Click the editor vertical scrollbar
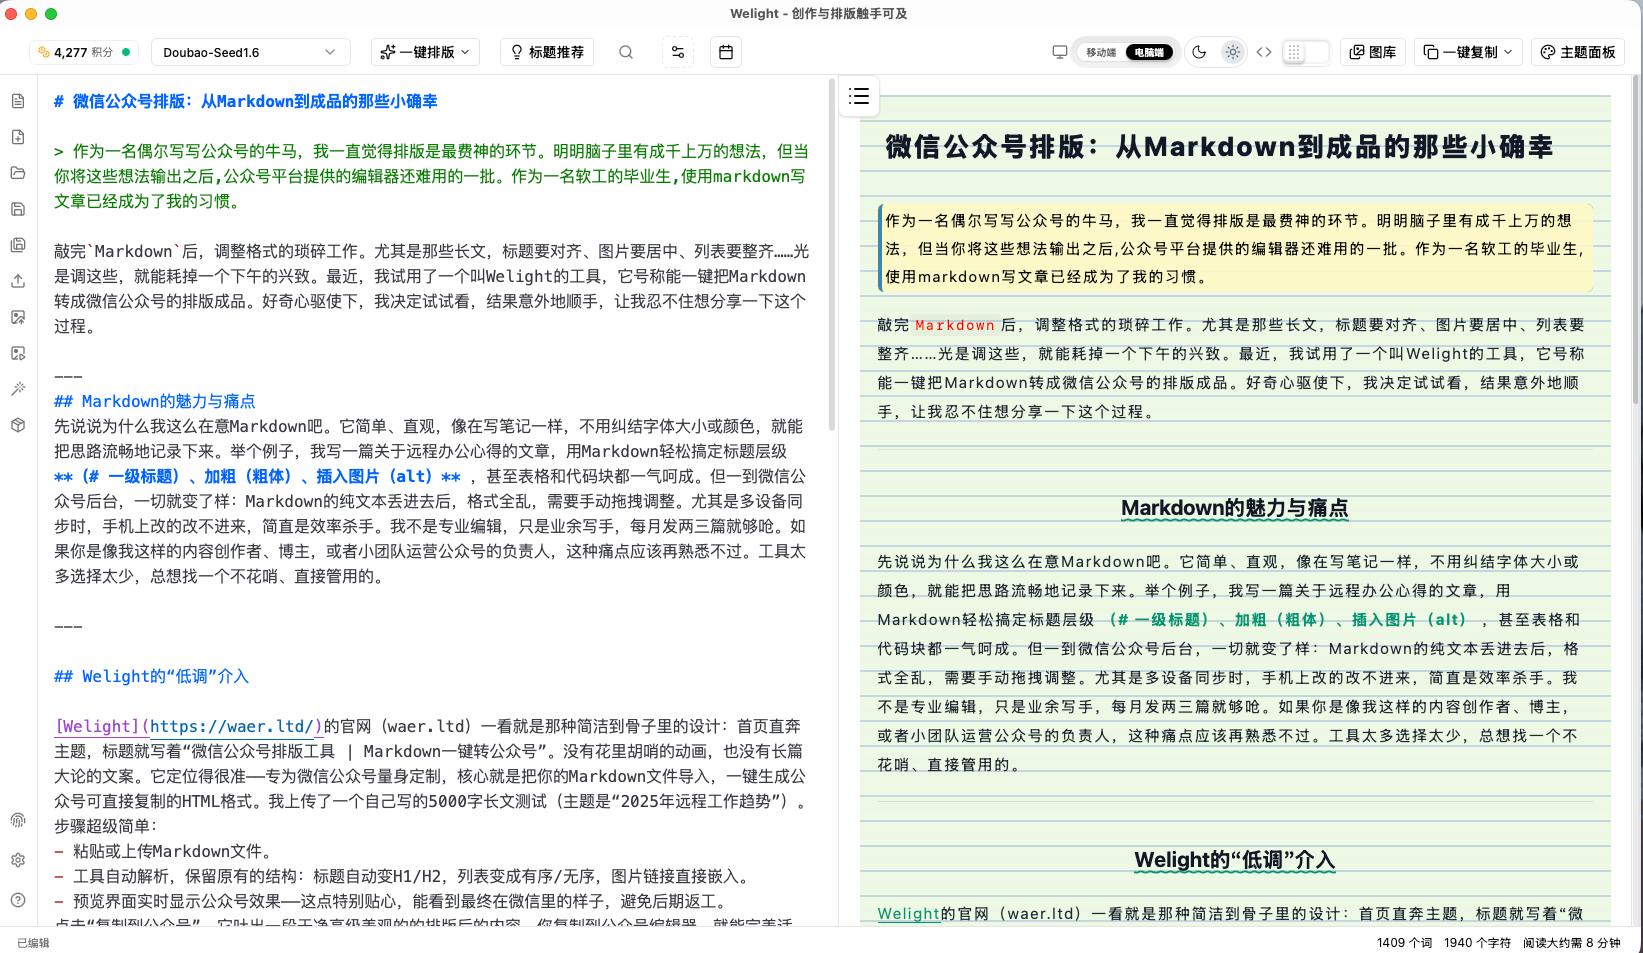 [832, 255]
